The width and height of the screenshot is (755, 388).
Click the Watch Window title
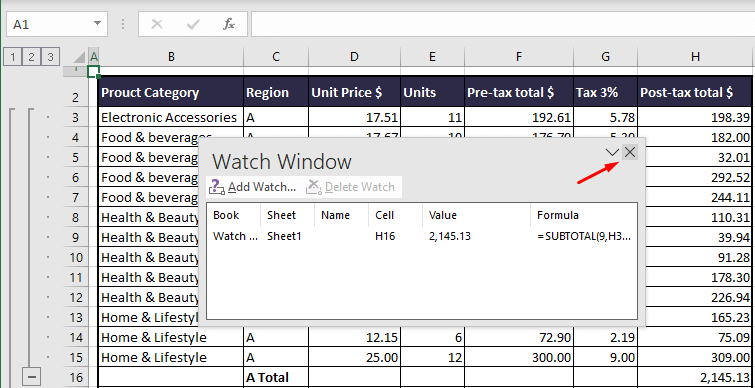click(282, 162)
